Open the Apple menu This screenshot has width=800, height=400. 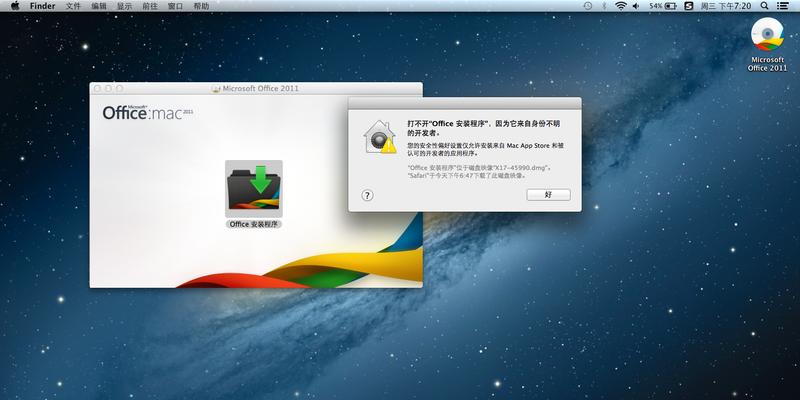click(x=15, y=6)
